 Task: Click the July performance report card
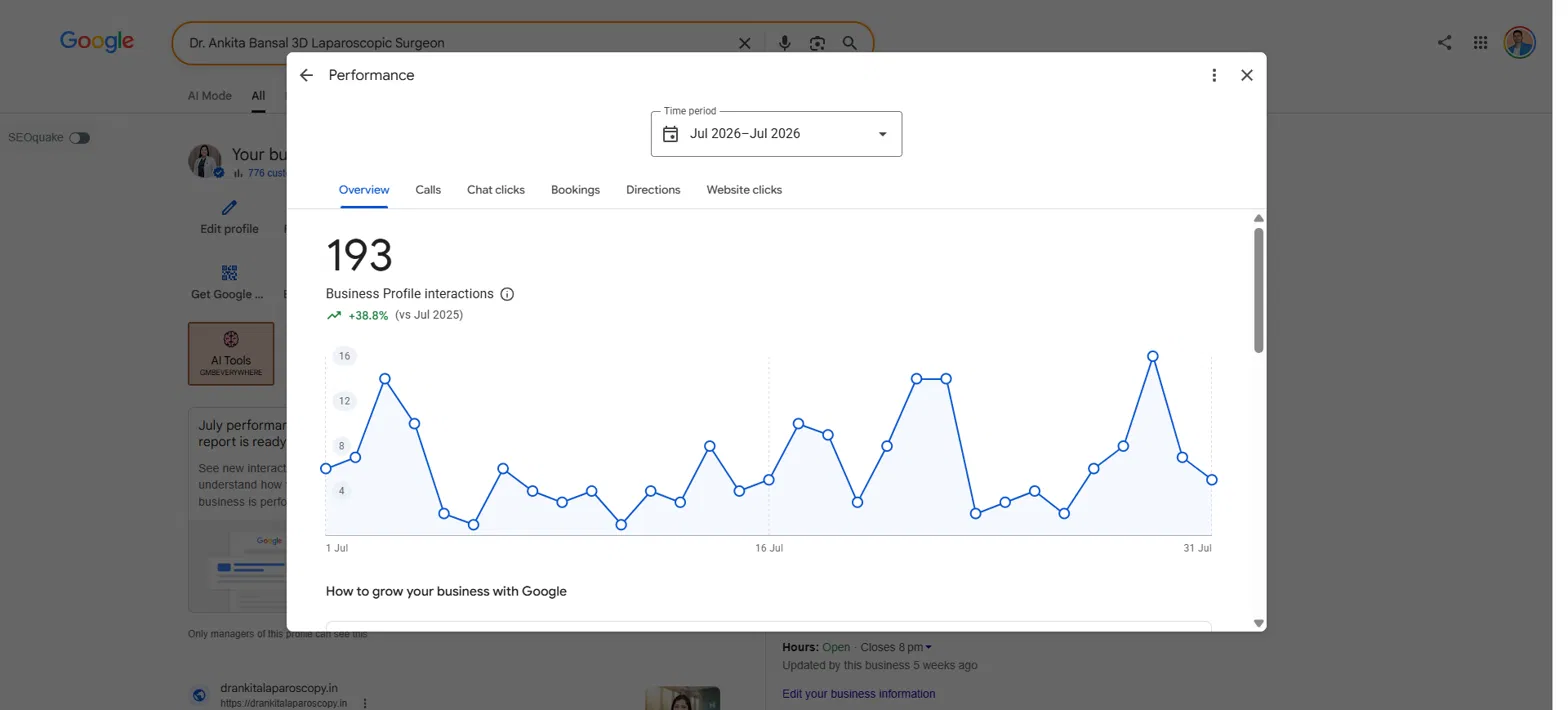coord(238,509)
